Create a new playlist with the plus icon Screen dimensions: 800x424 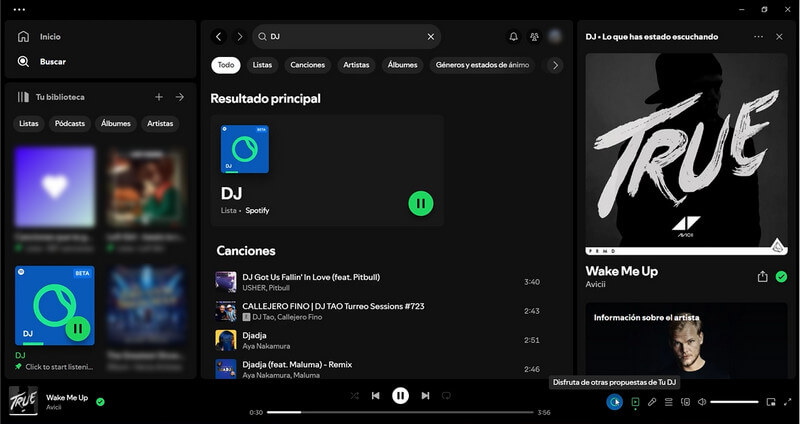(159, 97)
